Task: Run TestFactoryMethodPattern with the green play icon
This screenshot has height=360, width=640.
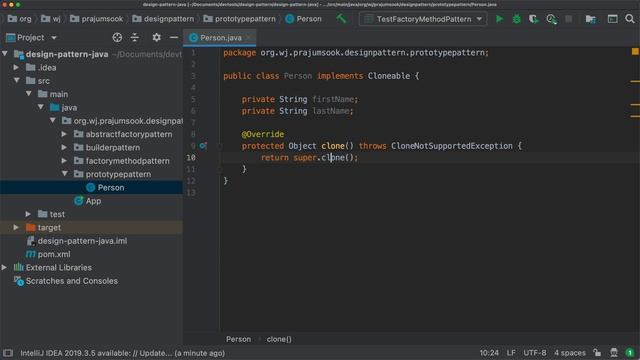Action: pos(499,19)
